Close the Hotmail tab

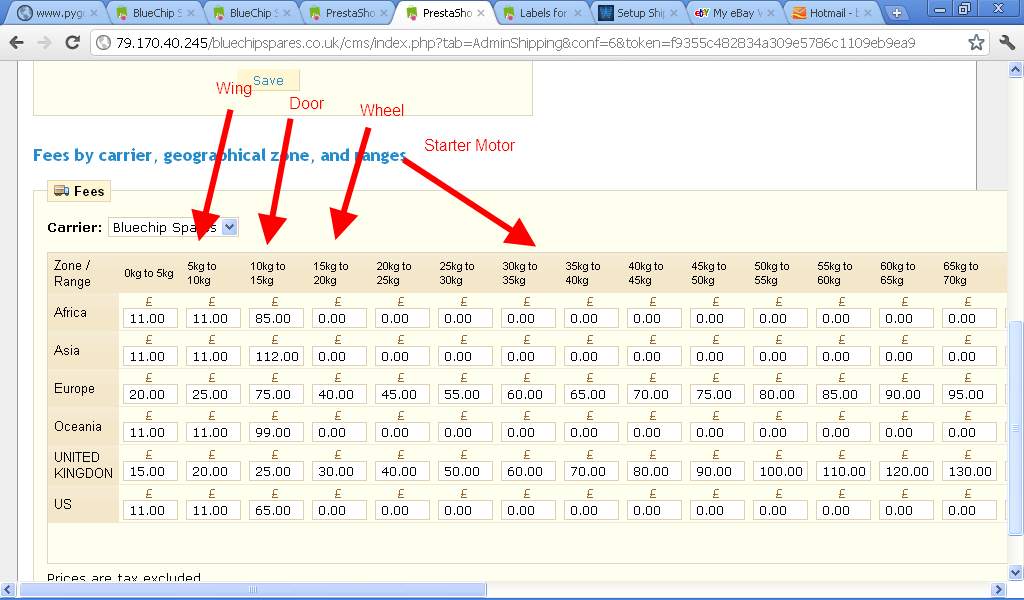point(867,13)
